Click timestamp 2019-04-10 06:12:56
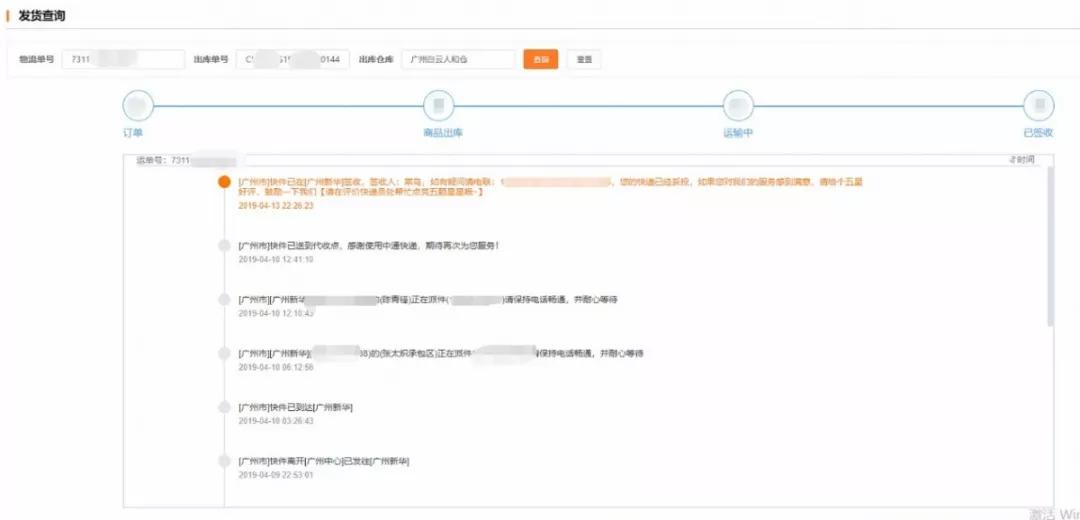The width and height of the screenshot is (1080, 520). 276,367
